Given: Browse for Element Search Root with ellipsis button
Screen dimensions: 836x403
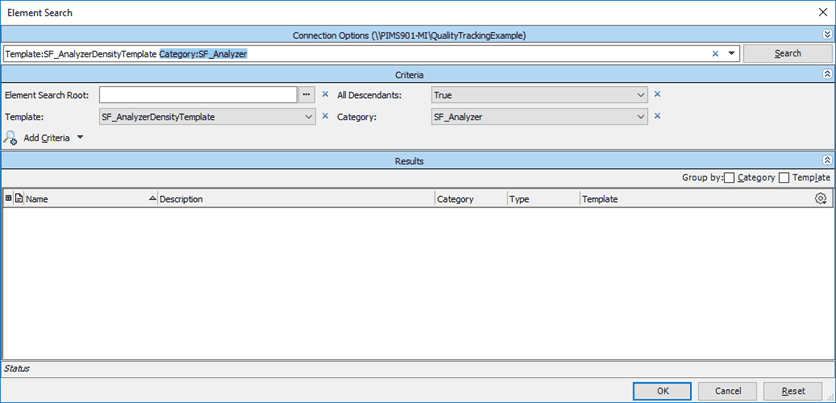Looking at the screenshot, I should [306, 95].
